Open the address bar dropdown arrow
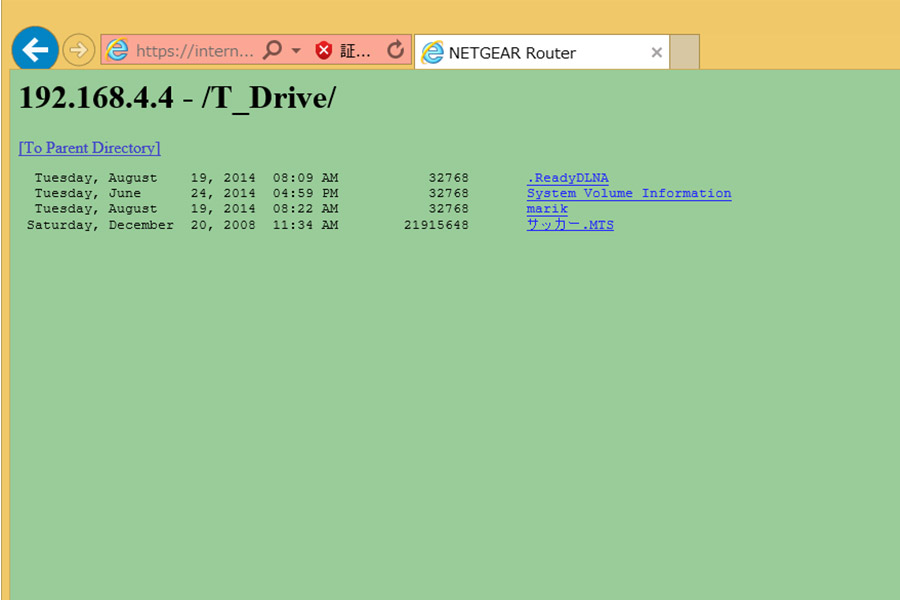The width and height of the screenshot is (900, 600). click(x=296, y=51)
